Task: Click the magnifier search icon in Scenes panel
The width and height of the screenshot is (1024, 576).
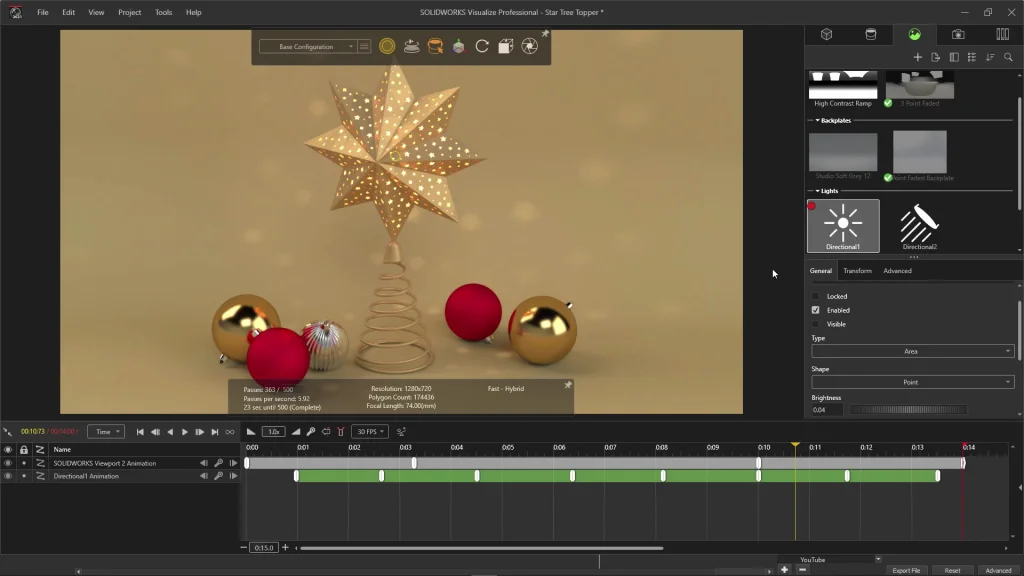Action: pyautogui.click(x=1008, y=57)
